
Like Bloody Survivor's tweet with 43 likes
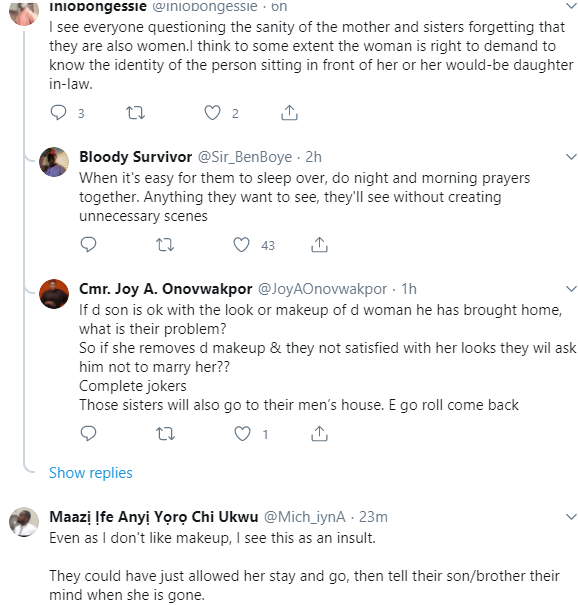tap(242, 245)
